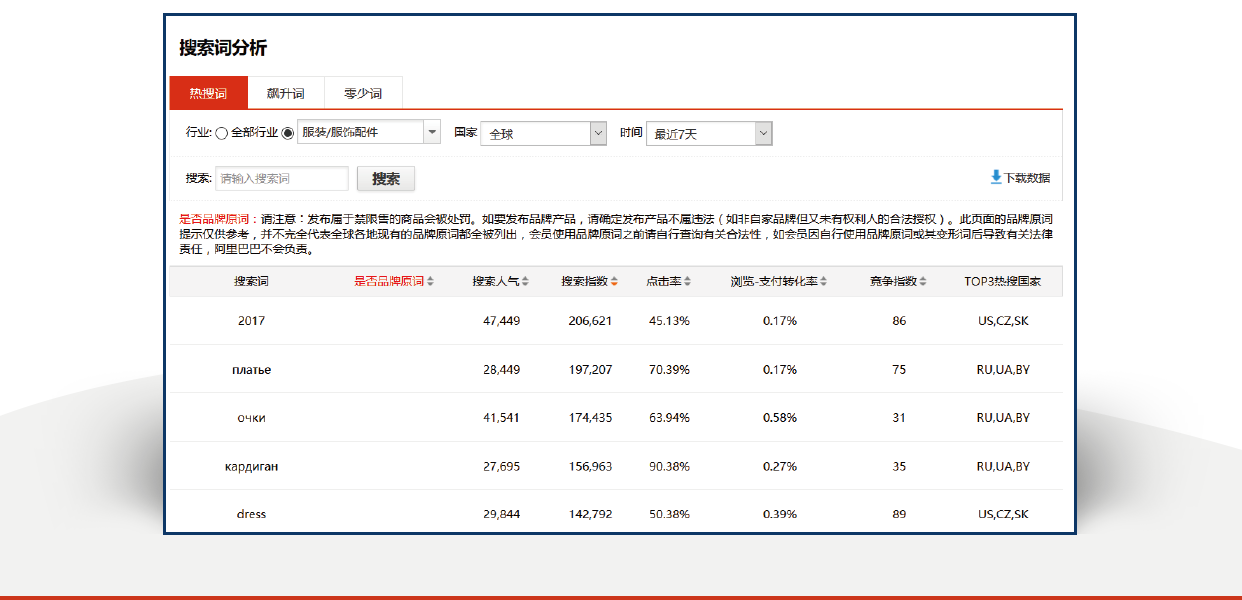Open the 飙升词 tab

pyautogui.click(x=285, y=93)
